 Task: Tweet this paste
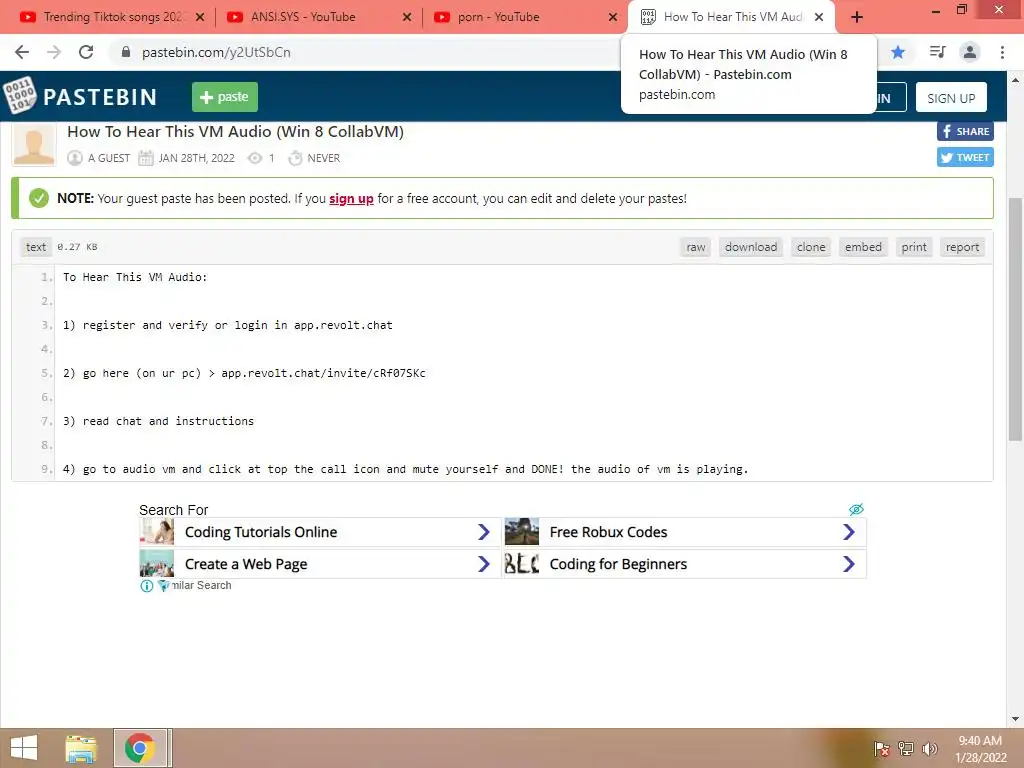click(965, 157)
